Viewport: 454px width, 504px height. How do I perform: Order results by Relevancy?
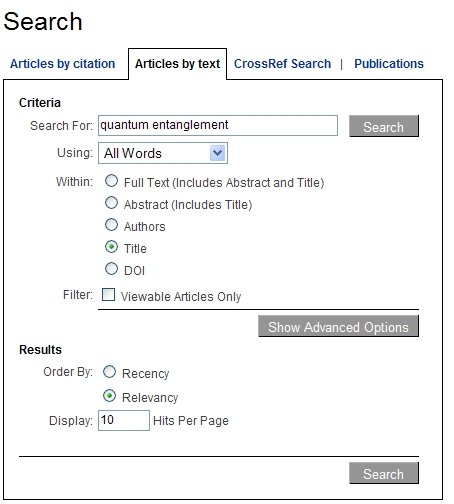click(109, 396)
